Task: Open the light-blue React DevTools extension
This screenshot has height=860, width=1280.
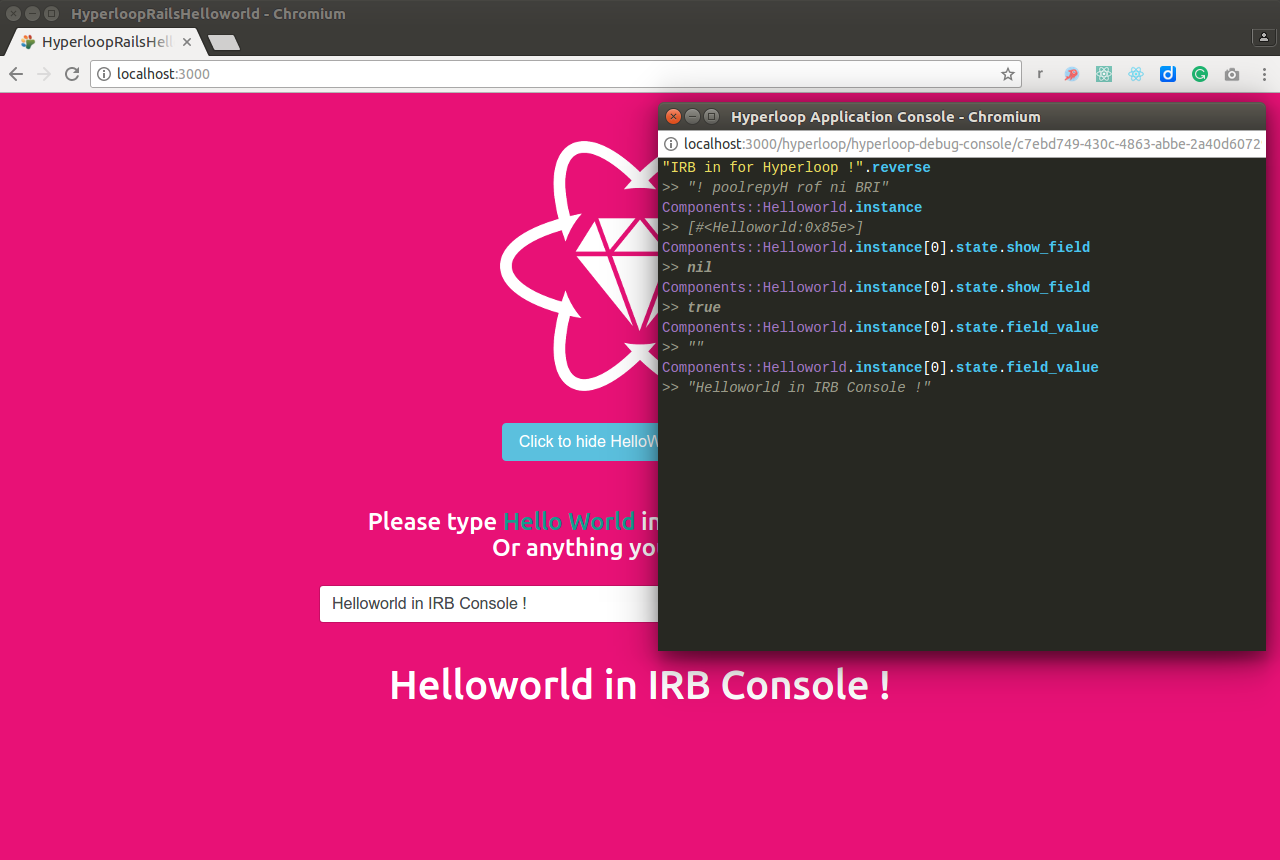Action: [x=1136, y=74]
